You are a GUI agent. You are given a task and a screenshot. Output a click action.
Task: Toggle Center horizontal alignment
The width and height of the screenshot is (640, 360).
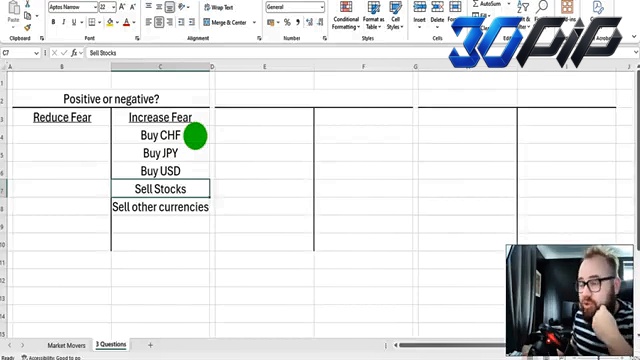[x=159, y=22]
